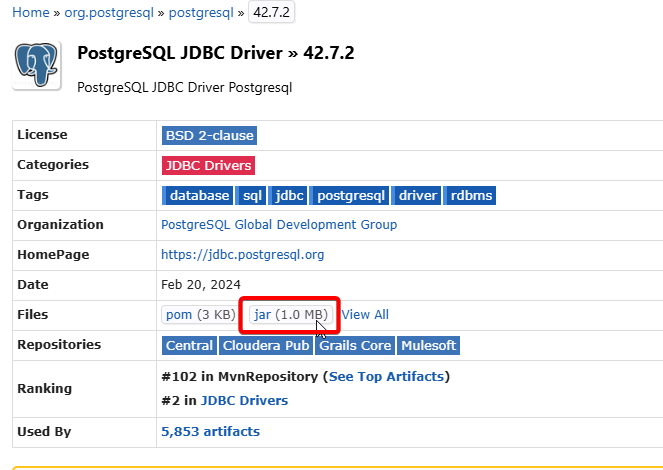
Task: Open the Cloudera Pub repository tag
Action: [266, 345]
